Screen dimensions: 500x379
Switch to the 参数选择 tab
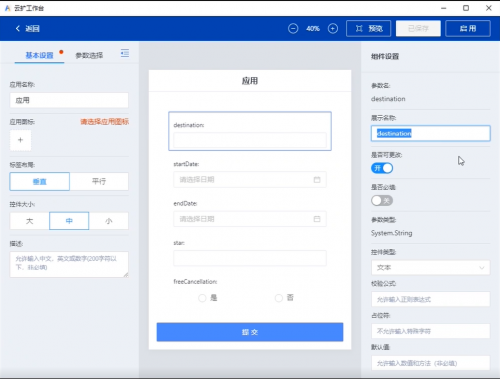click(x=89, y=55)
